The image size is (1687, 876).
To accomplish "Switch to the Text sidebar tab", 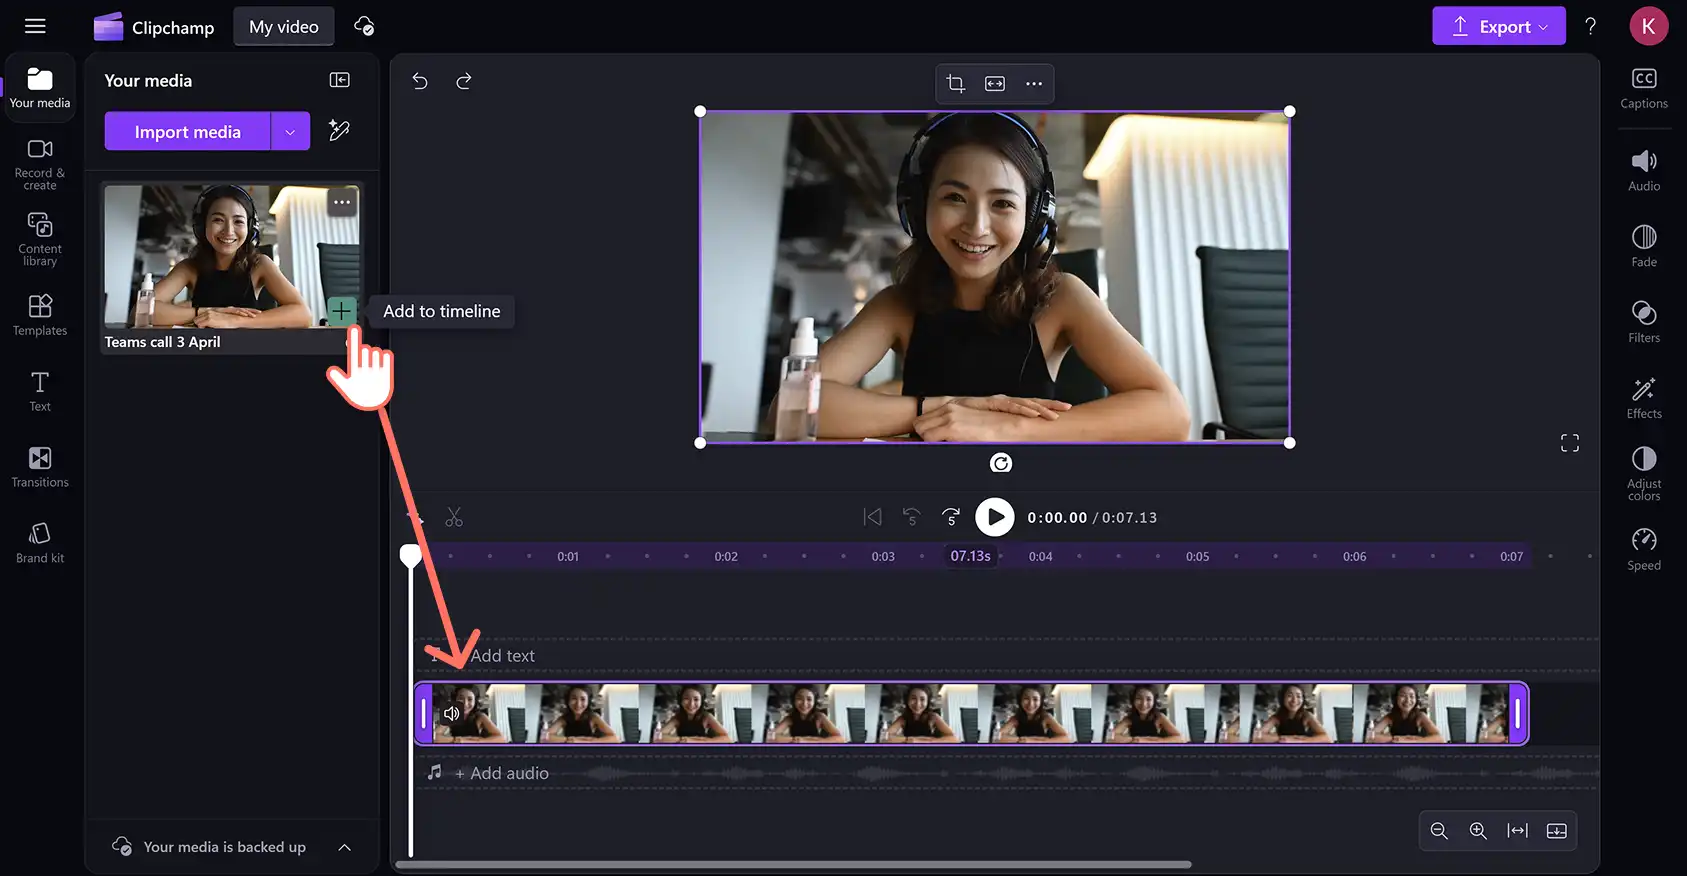I will (x=40, y=391).
